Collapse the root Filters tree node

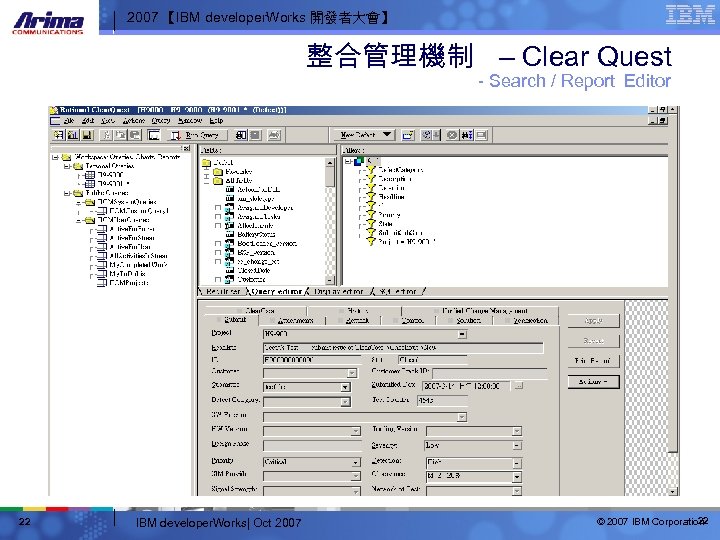coord(348,161)
